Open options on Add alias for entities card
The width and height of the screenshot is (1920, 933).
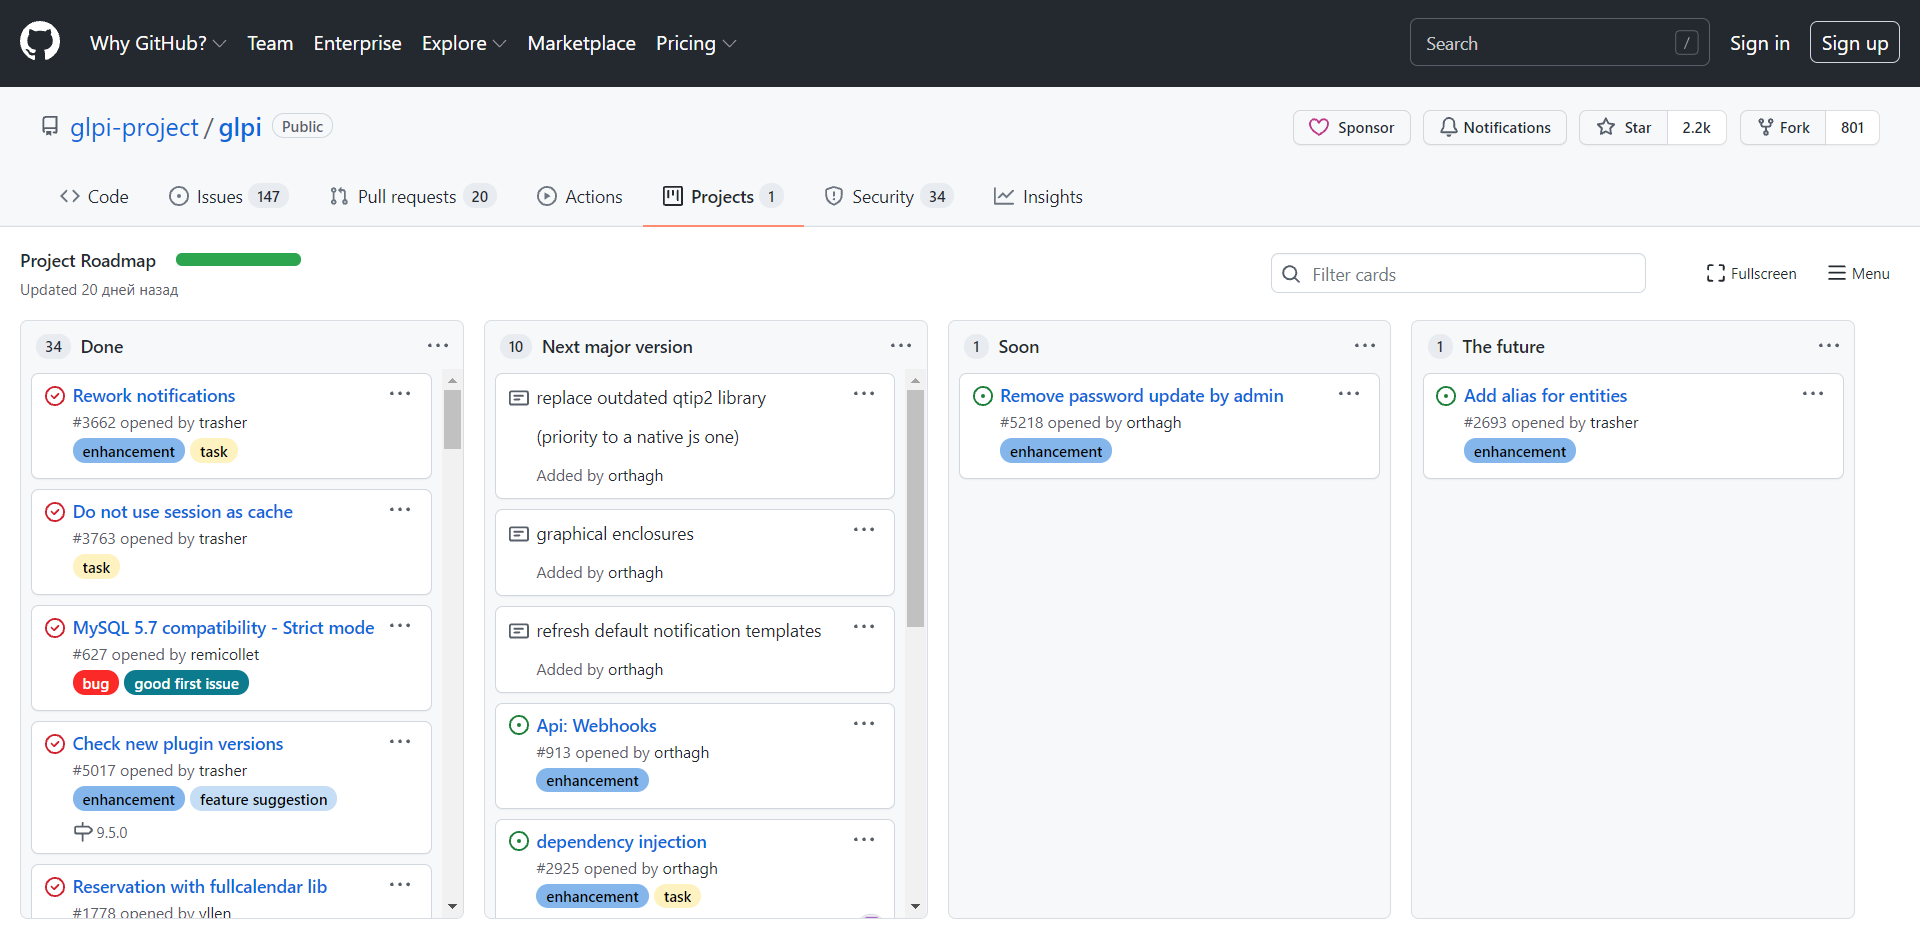[x=1813, y=394]
